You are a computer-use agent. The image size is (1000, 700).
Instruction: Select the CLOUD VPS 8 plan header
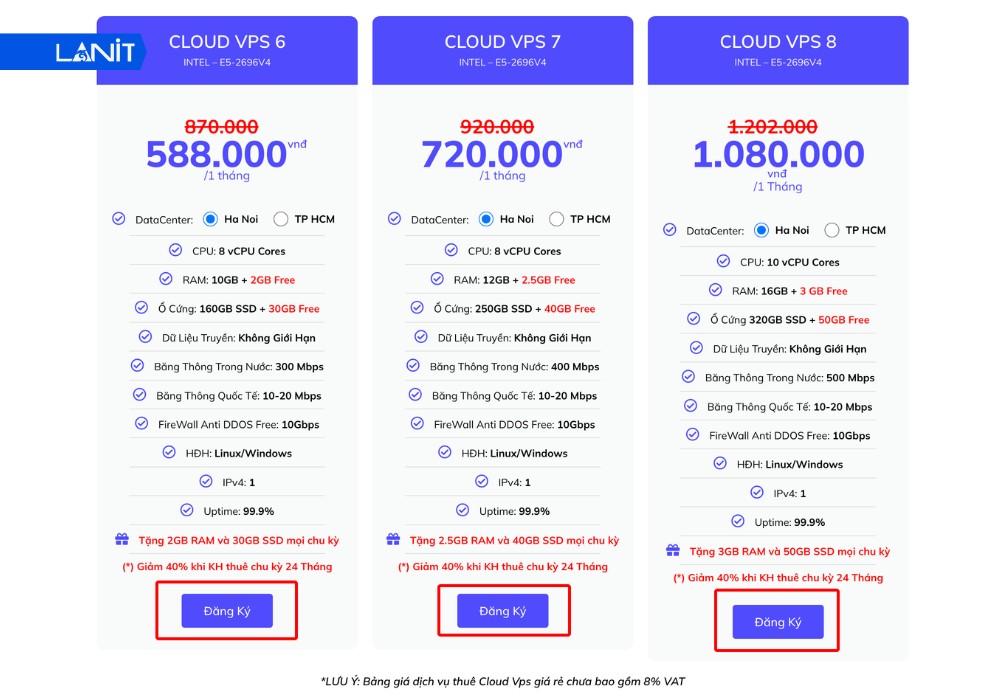point(778,41)
